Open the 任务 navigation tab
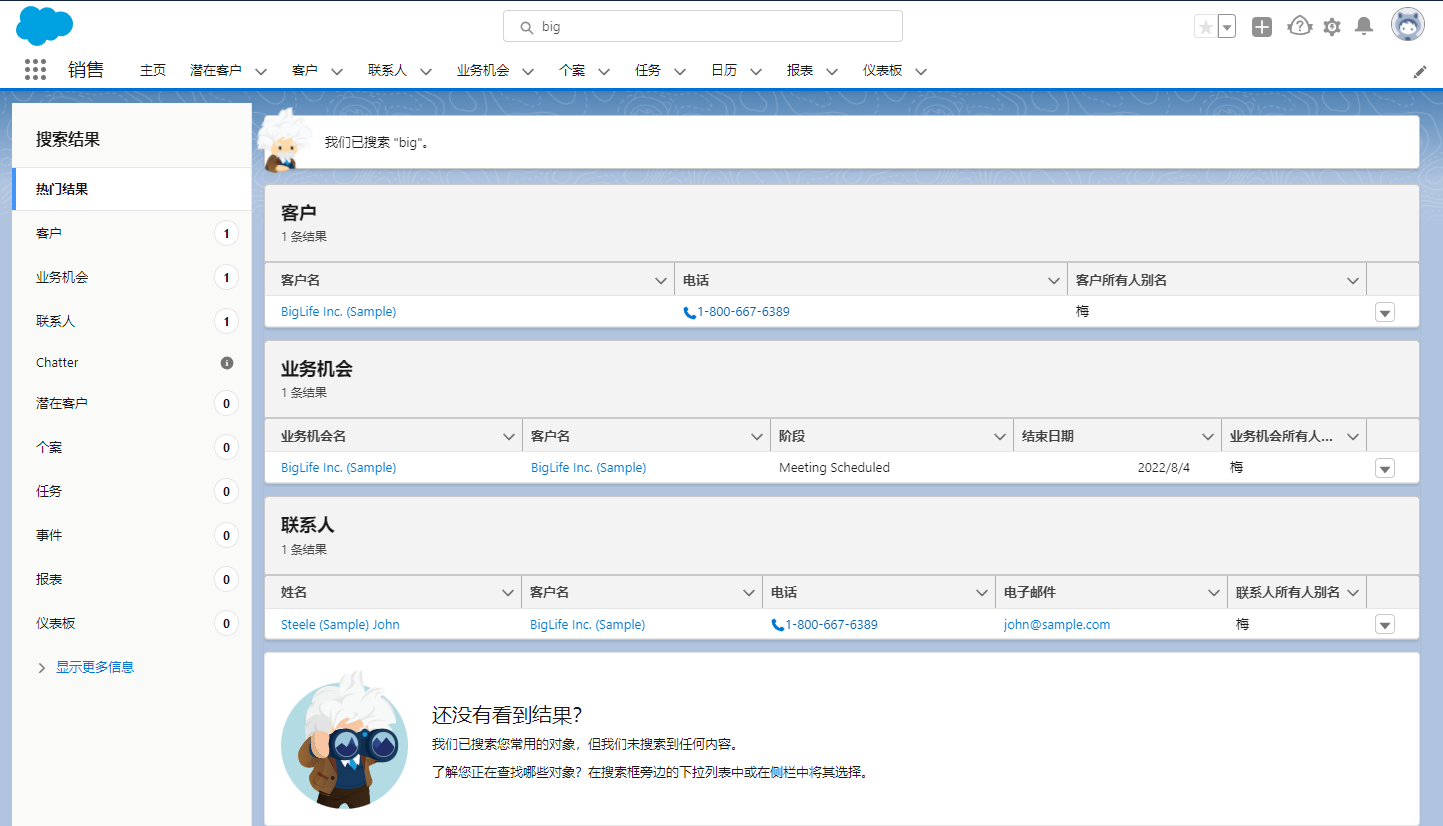1443x826 pixels. [x=648, y=70]
